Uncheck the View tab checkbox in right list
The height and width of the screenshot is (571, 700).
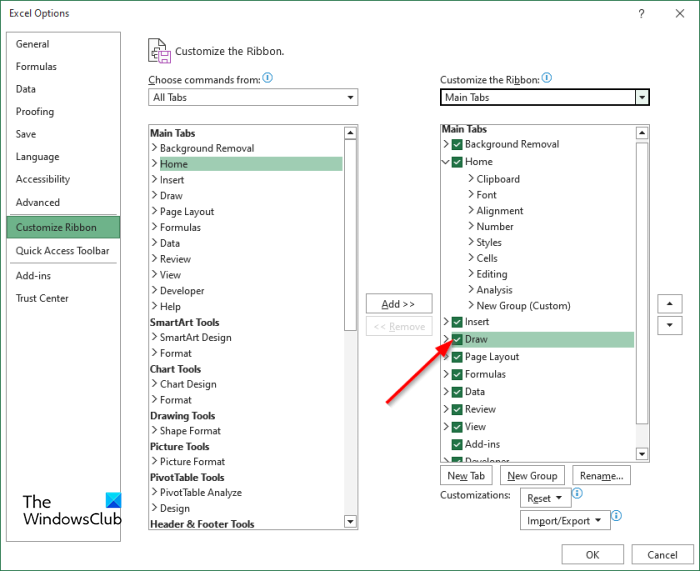pyautogui.click(x=457, y=427)
